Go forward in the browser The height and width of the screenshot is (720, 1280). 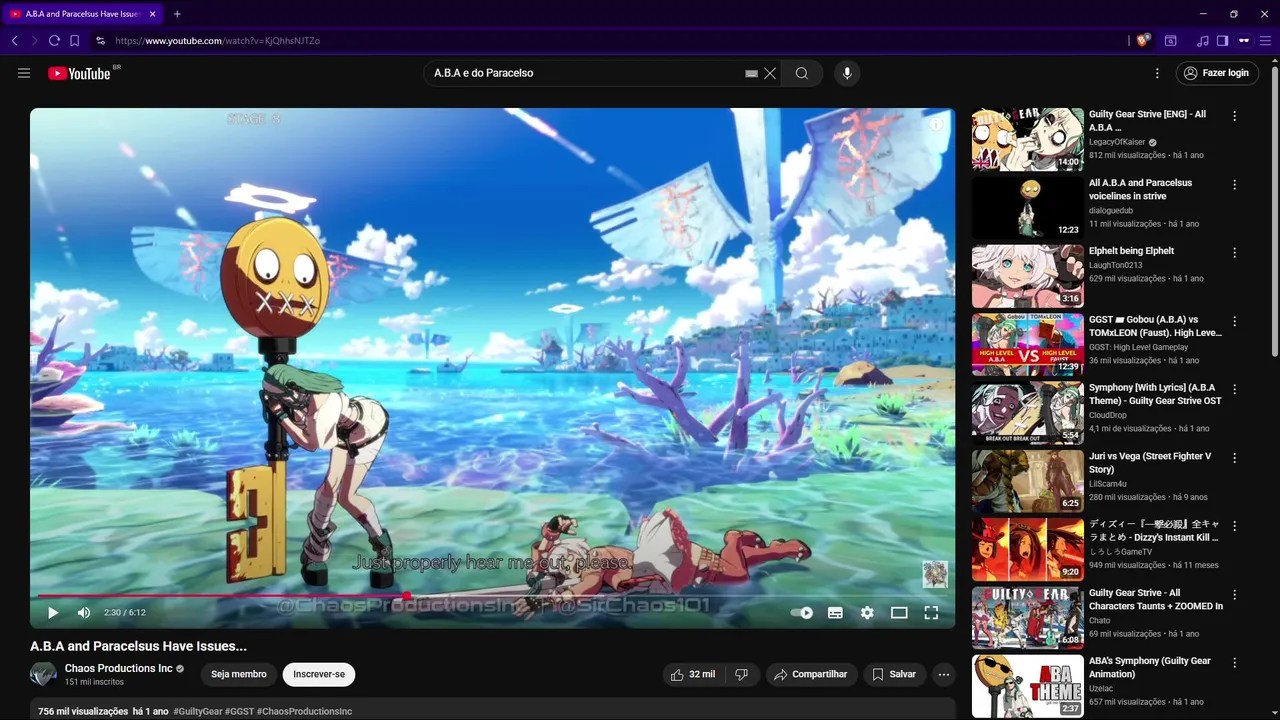click(x=34, y=41)
